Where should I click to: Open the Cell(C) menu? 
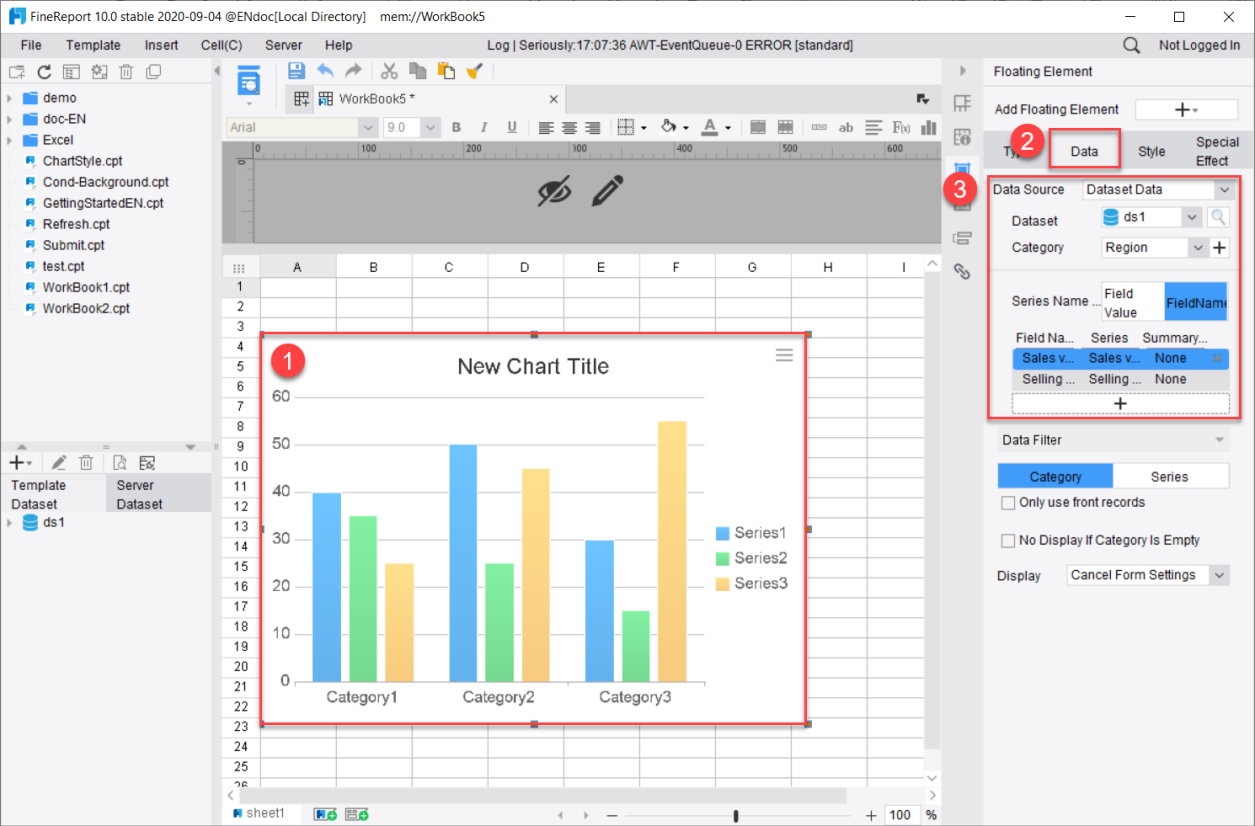click(221, 45)
